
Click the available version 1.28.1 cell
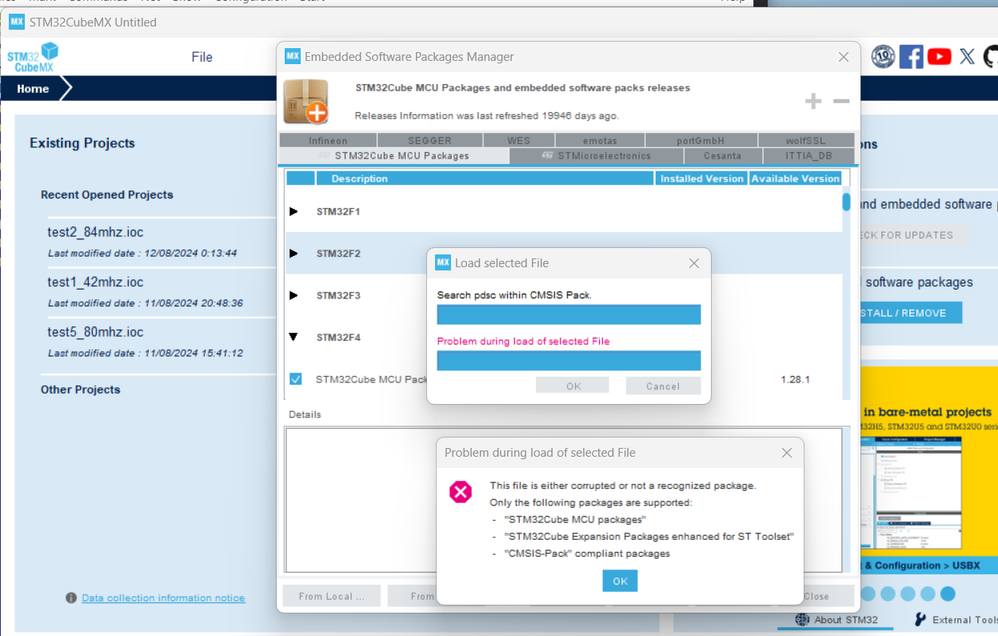[x=795, y=379]
